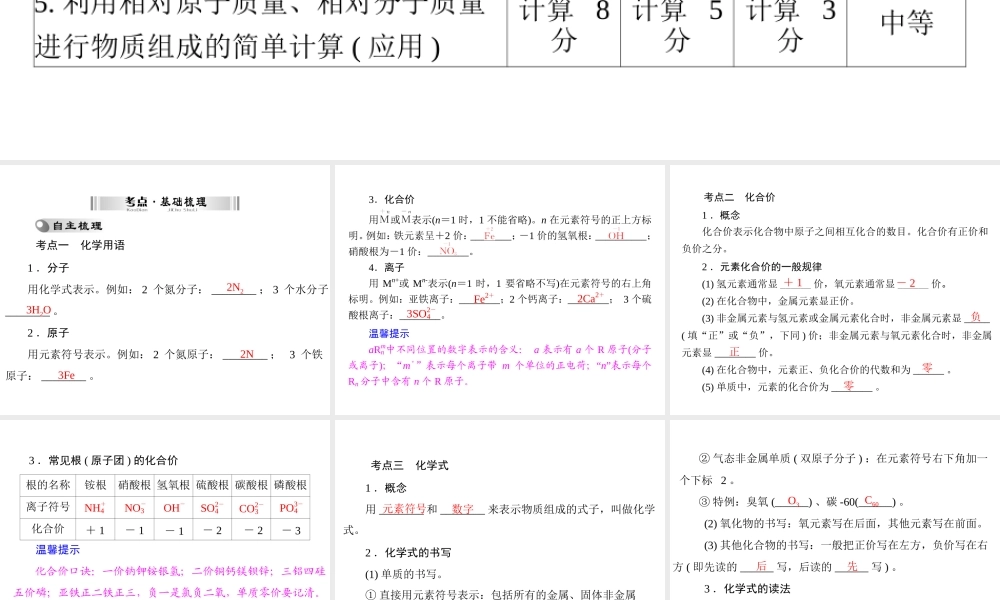The image size is (1000, 600).
Task: Click the heading 3. 化学式的读法
Action: pos(747,589)
